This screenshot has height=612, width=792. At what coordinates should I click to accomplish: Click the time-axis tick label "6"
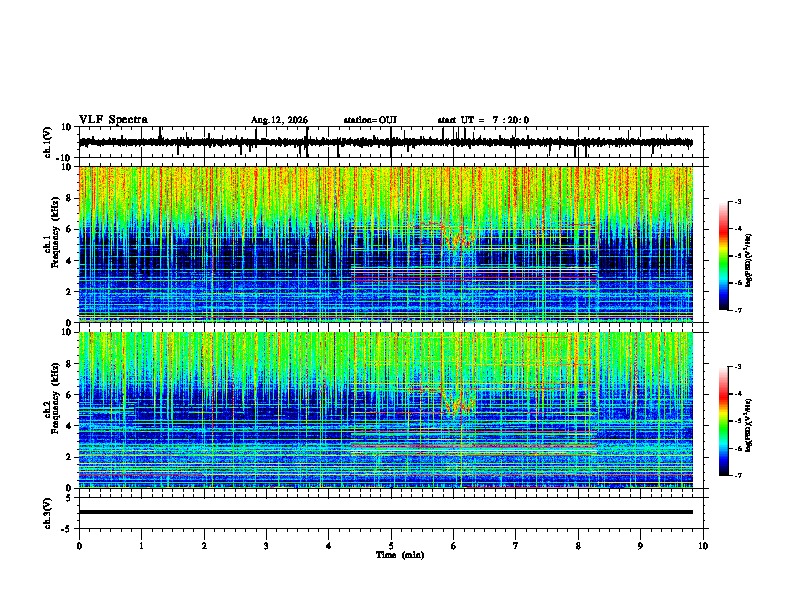pyautogui.click(x=454, y=546)
